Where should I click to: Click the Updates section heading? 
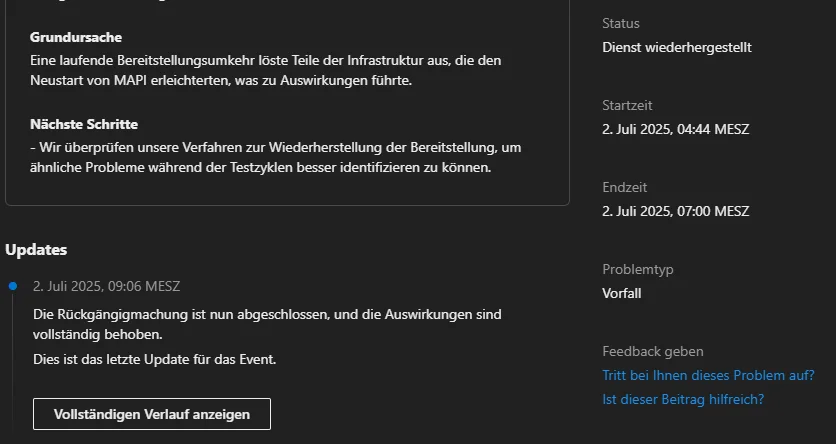coord(36,250)
